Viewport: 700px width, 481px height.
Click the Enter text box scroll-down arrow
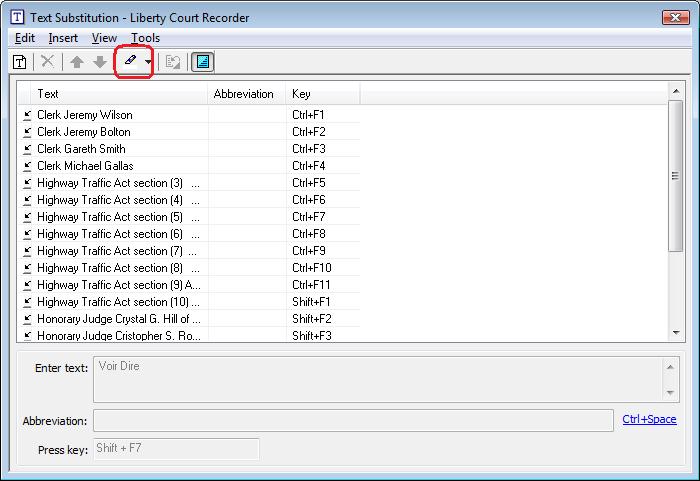click(x=670, y=393)
